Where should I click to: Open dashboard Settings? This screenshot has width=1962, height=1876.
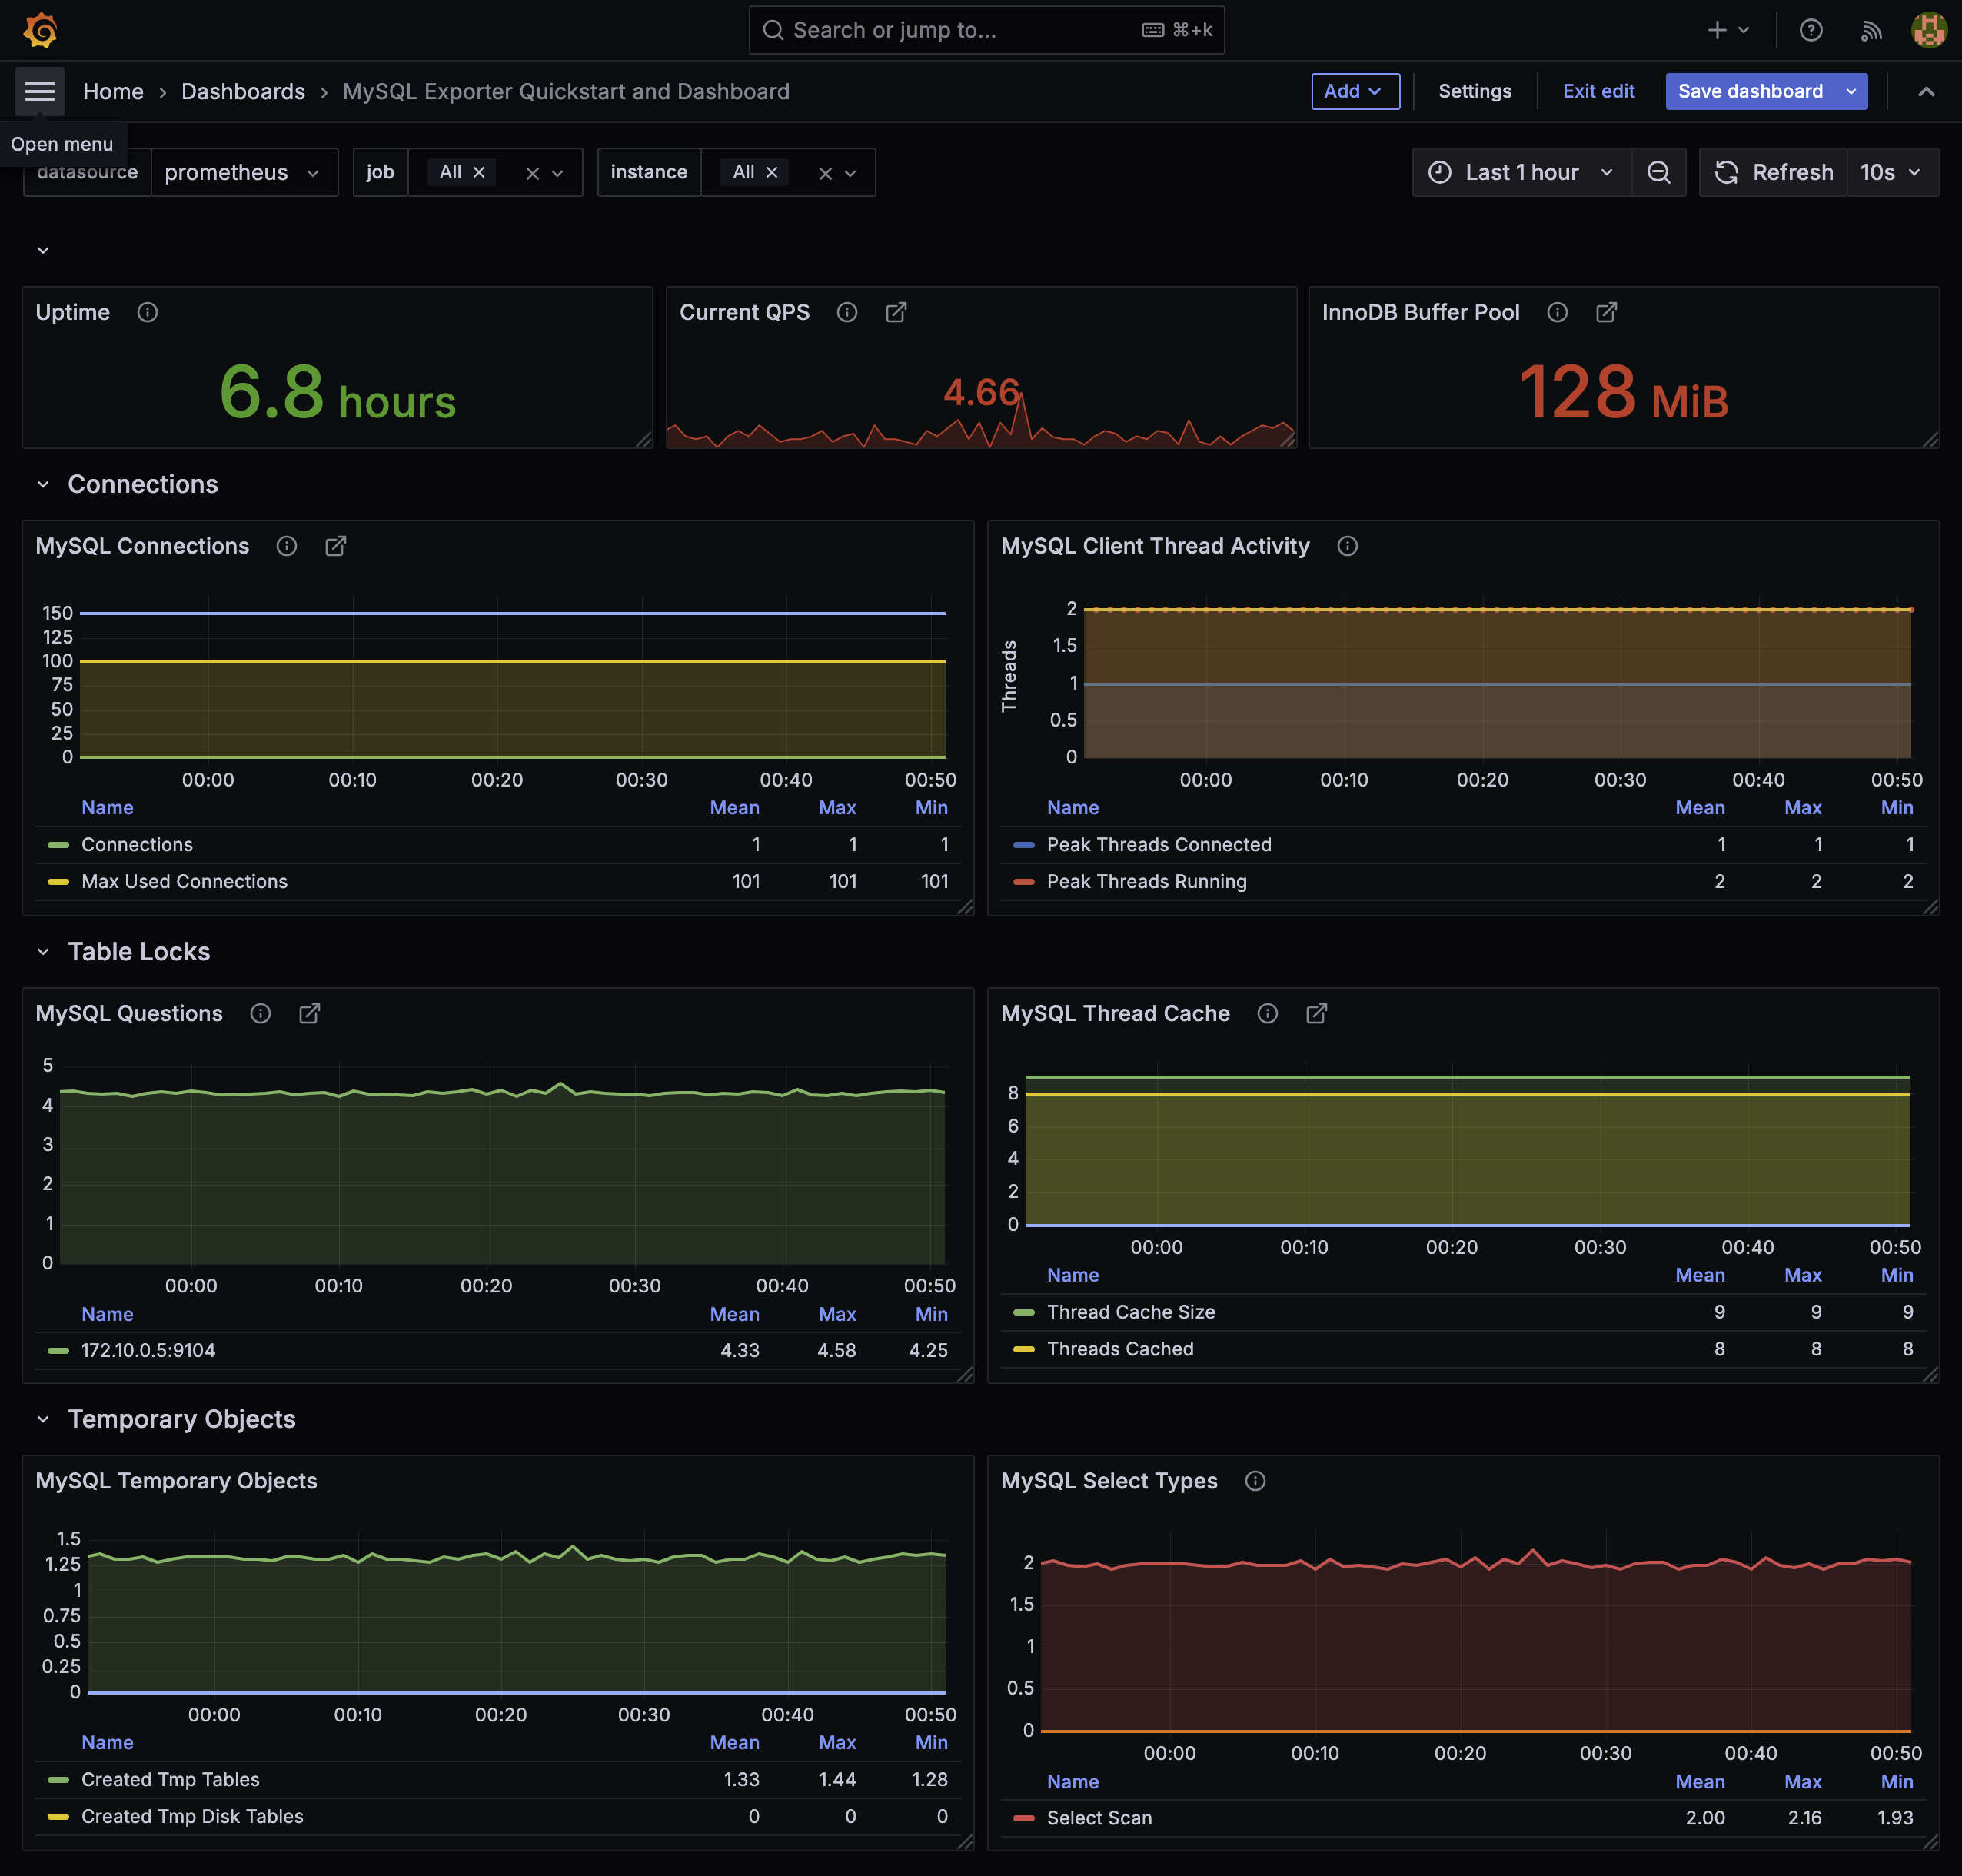click(1474, 91)
